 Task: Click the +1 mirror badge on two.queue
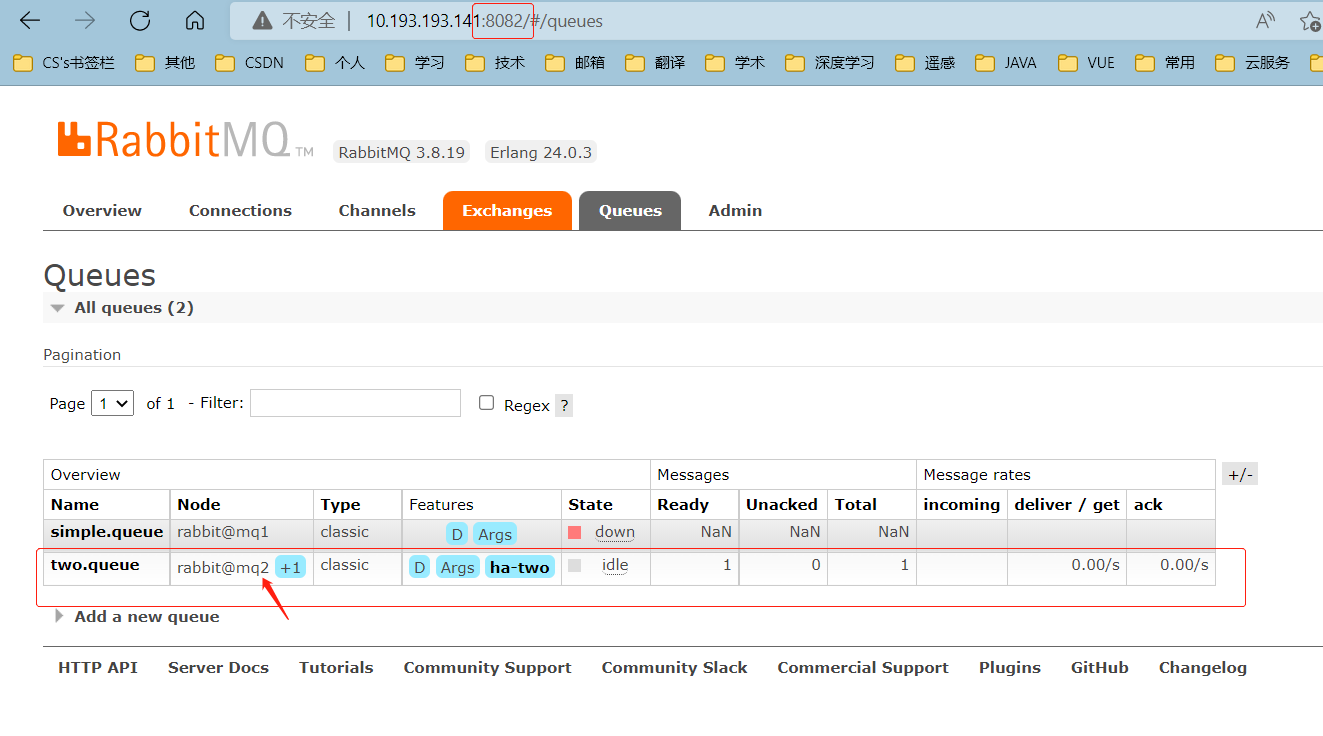tap(291, 568)
